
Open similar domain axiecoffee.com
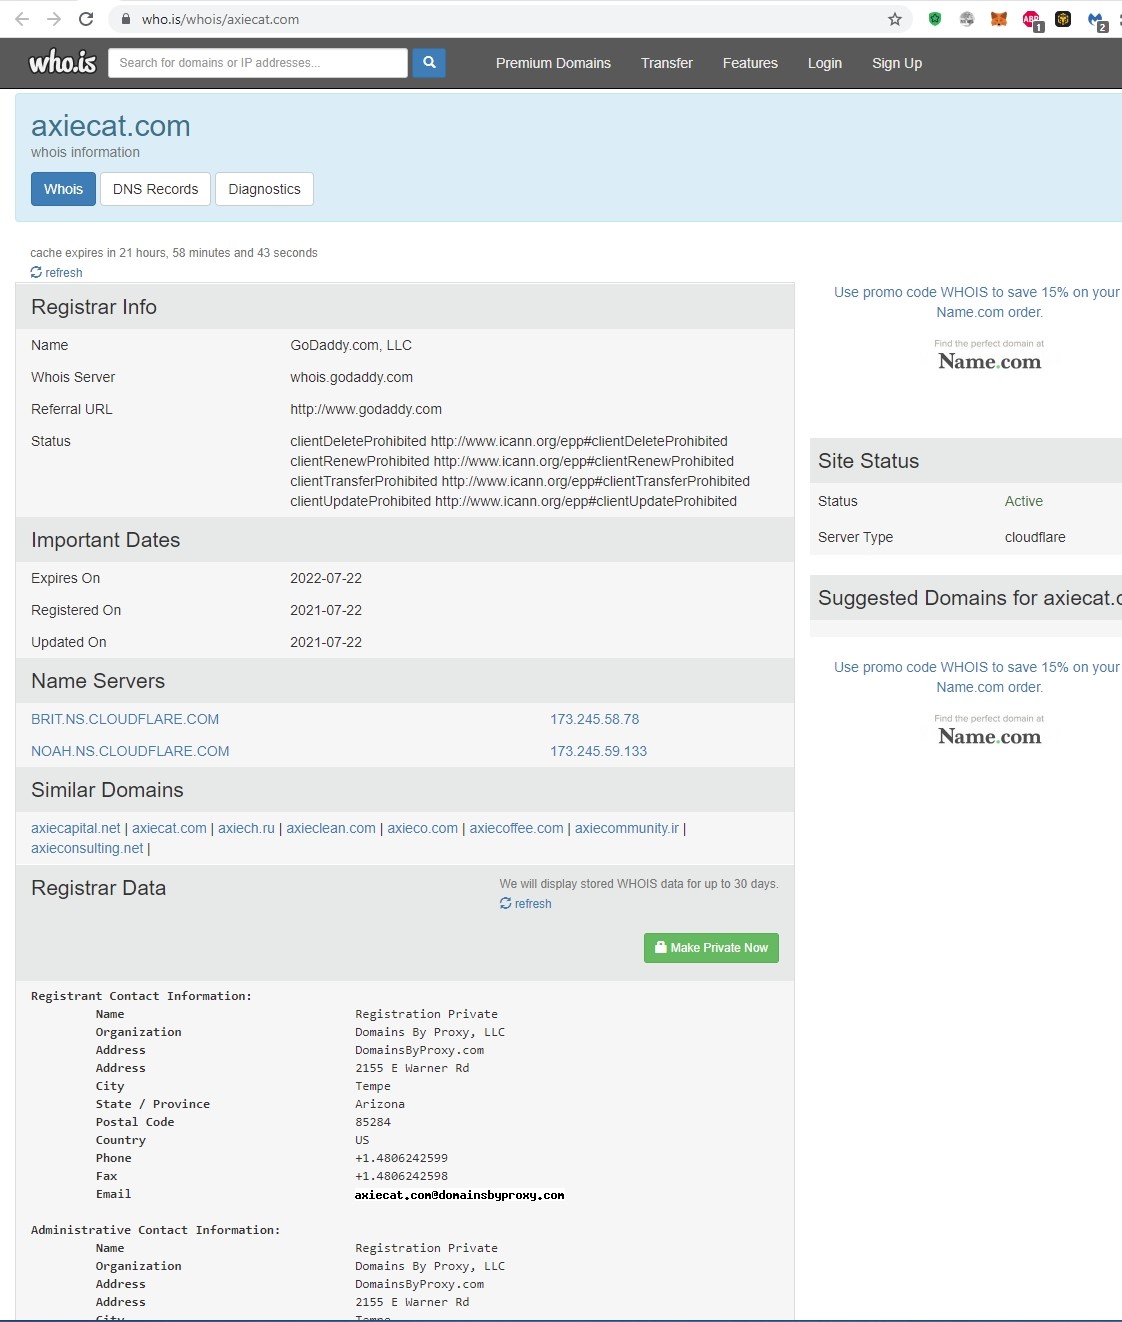click(x=516, y=828)
